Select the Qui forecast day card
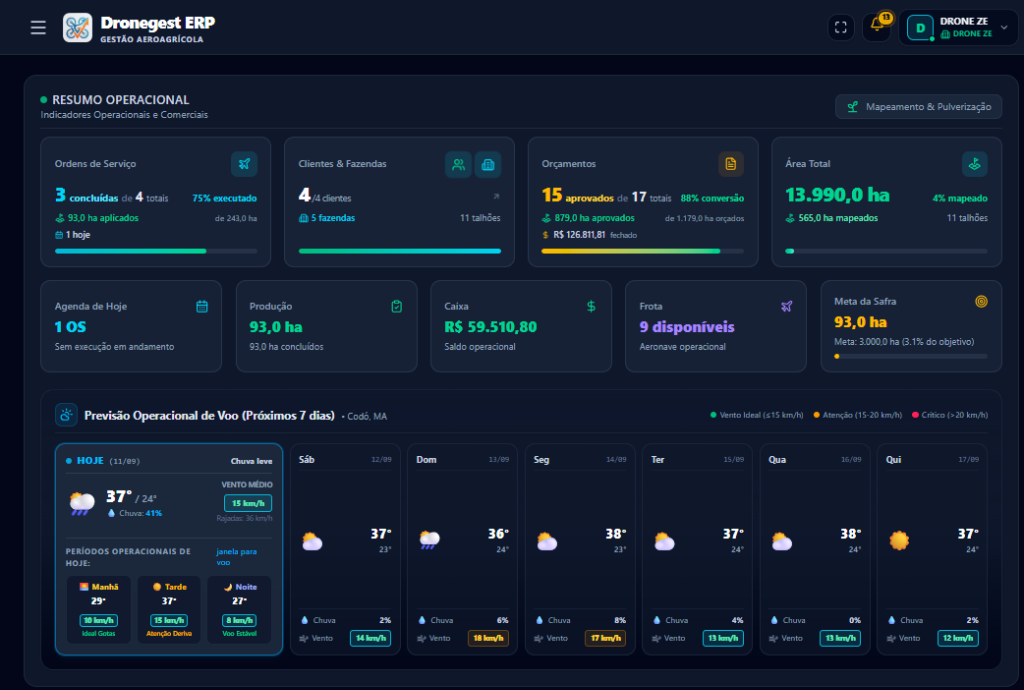 (932, 550)
